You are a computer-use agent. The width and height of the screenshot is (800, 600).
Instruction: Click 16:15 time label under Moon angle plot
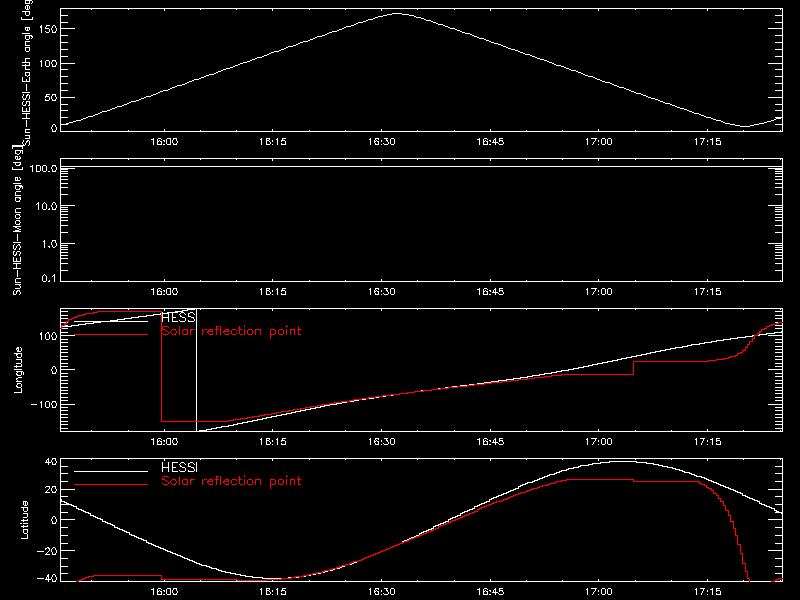click(x=273, y=292)
